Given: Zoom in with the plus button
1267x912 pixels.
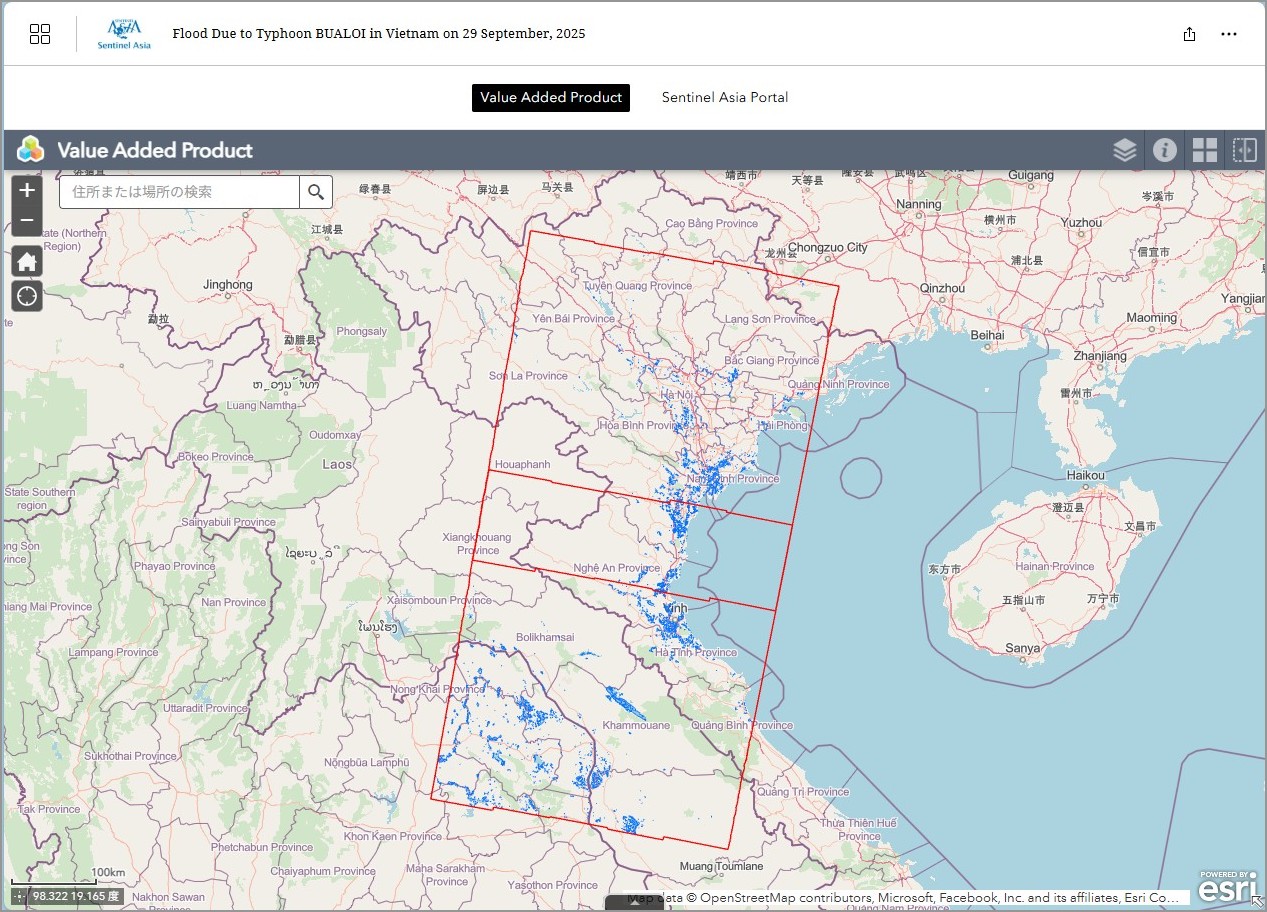Looking at the screenshot, I should [x=27, y=190].
